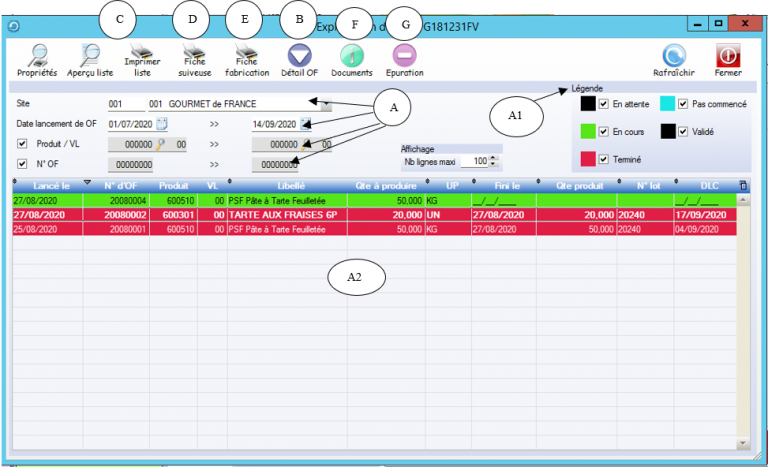Click the Epuration icon
This screenshot has width=768, height=467.
click(404, 55)
